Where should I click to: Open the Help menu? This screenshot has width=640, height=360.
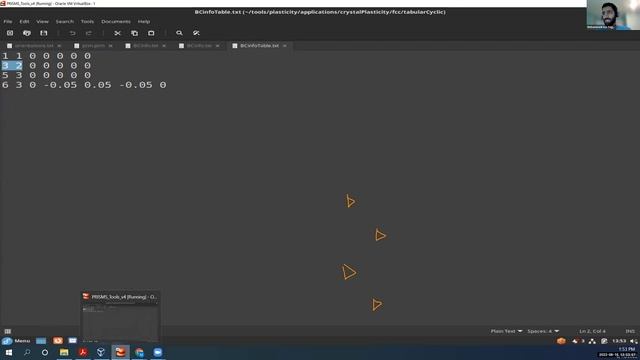click(x=144, y=21)
